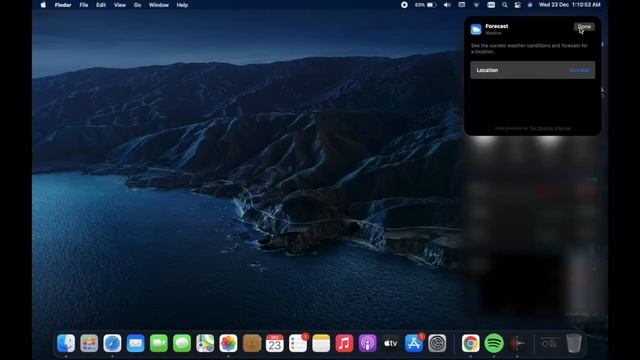Image resolution: width=640 pixels, height=360 pixels.
Task: Open the Edit menu
Action: coord(101,5)
